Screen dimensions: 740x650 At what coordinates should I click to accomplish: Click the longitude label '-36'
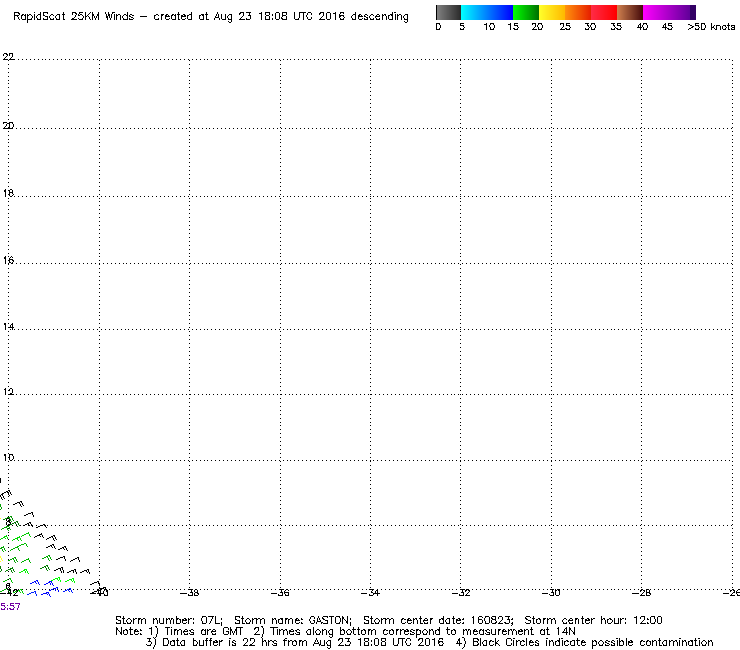[x=280, y=593]
